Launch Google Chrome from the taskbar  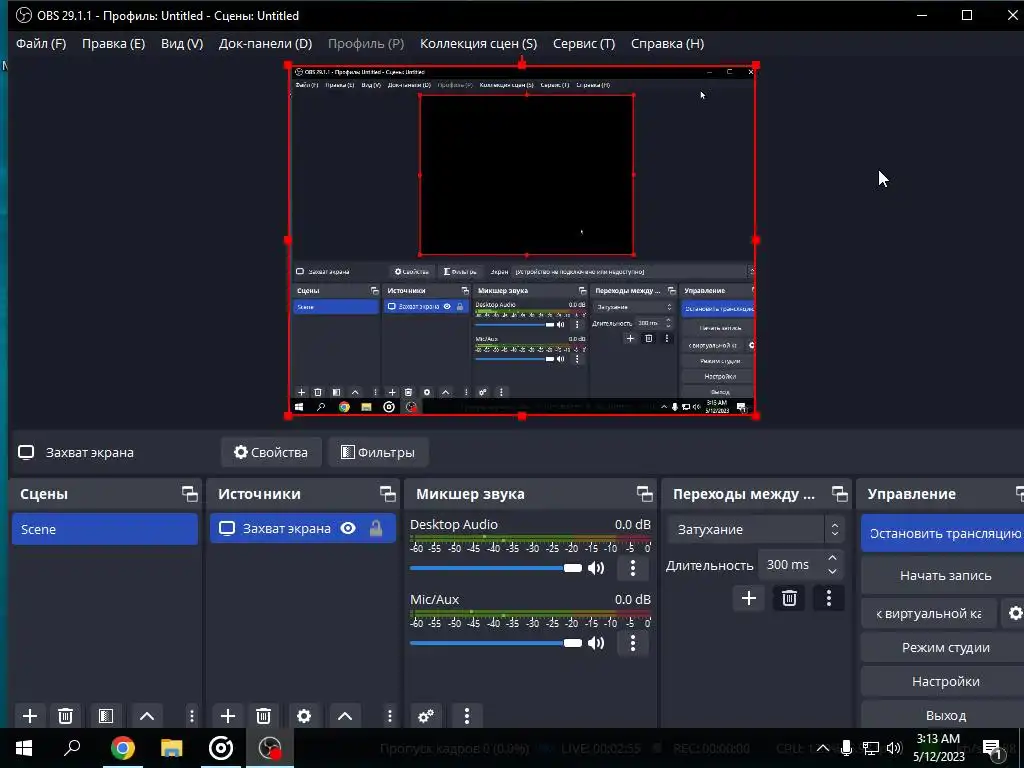click(x=122, y=748)
